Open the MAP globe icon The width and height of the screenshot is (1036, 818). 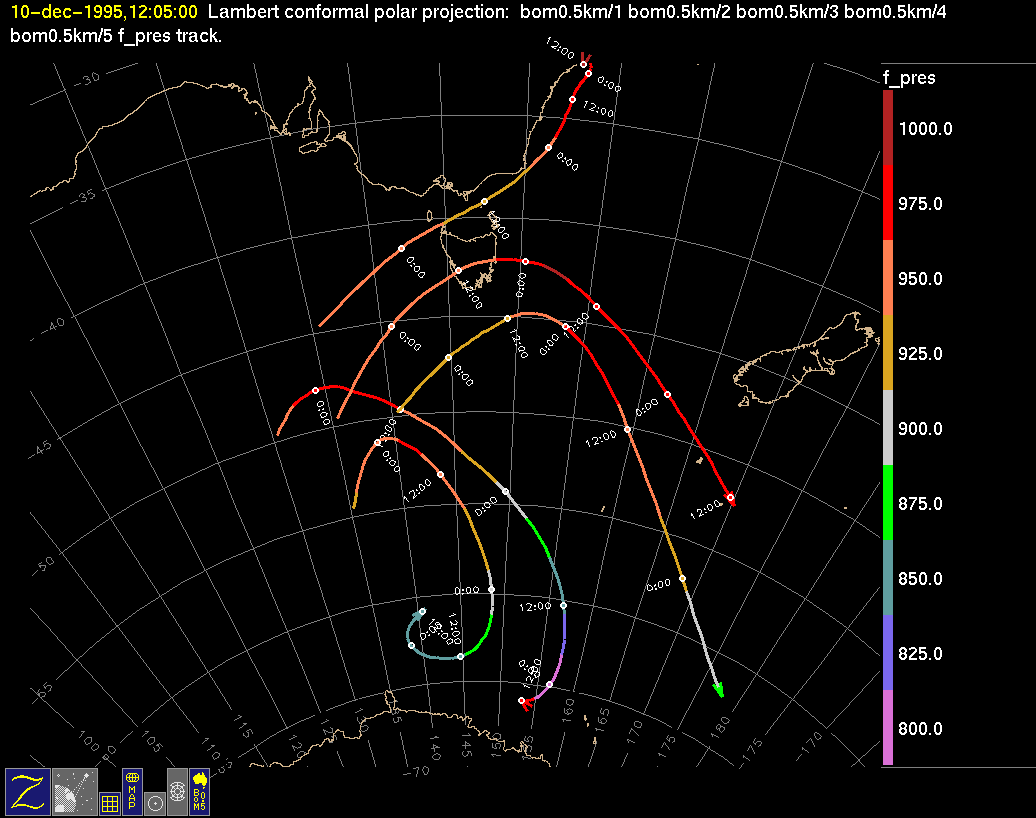click(x=132, y=791)
